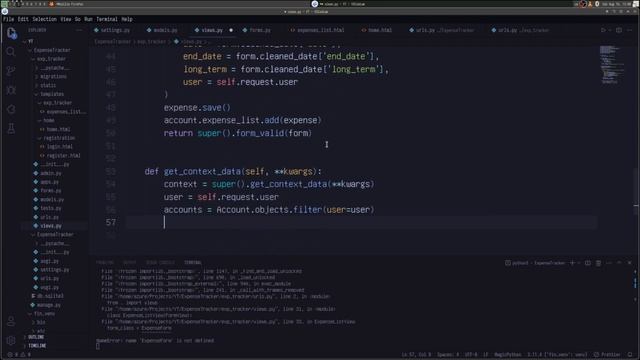Open the Run menu
Viewport: 640px width, 360px height.
pos(88,19)
